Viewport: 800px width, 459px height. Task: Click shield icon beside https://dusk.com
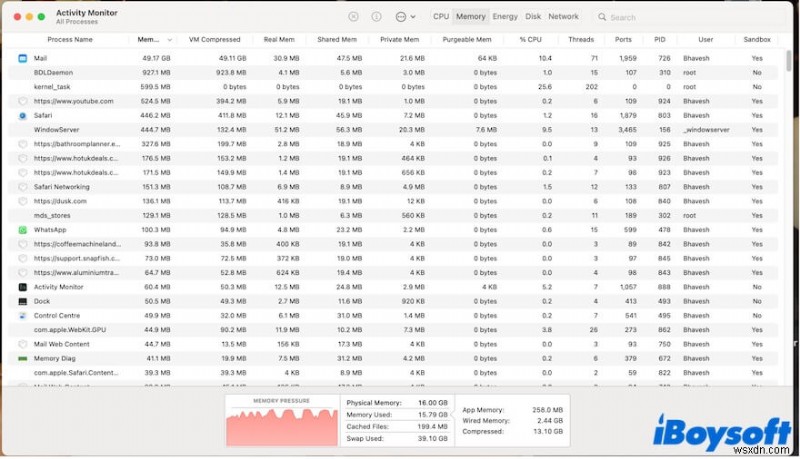[22, 201]
